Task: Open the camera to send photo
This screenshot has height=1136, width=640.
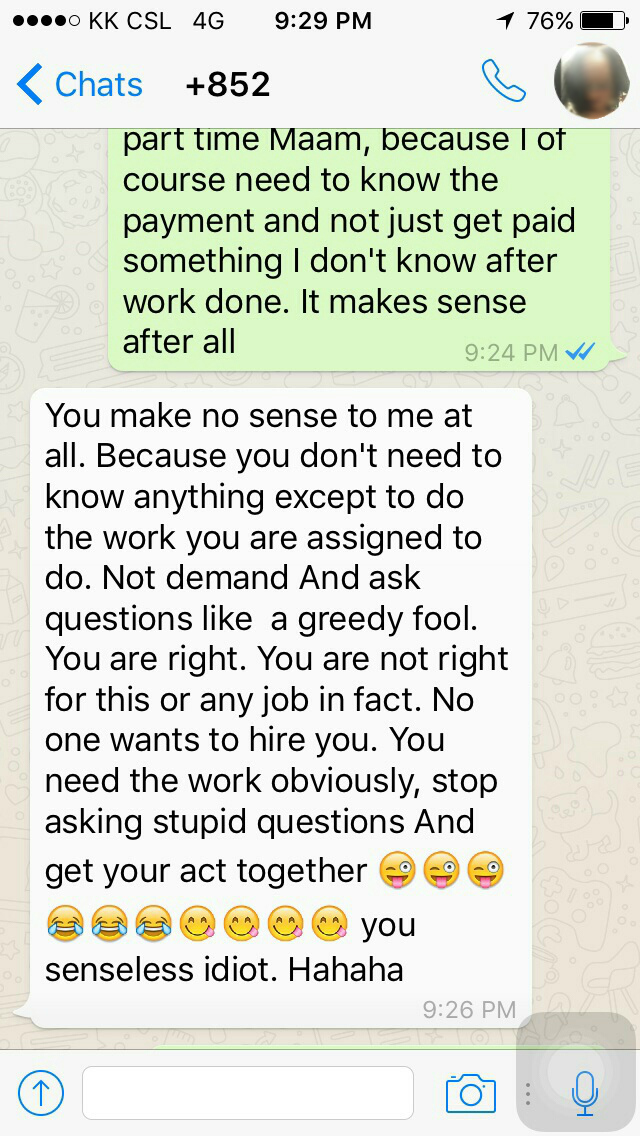Action: coord(470,1093)
